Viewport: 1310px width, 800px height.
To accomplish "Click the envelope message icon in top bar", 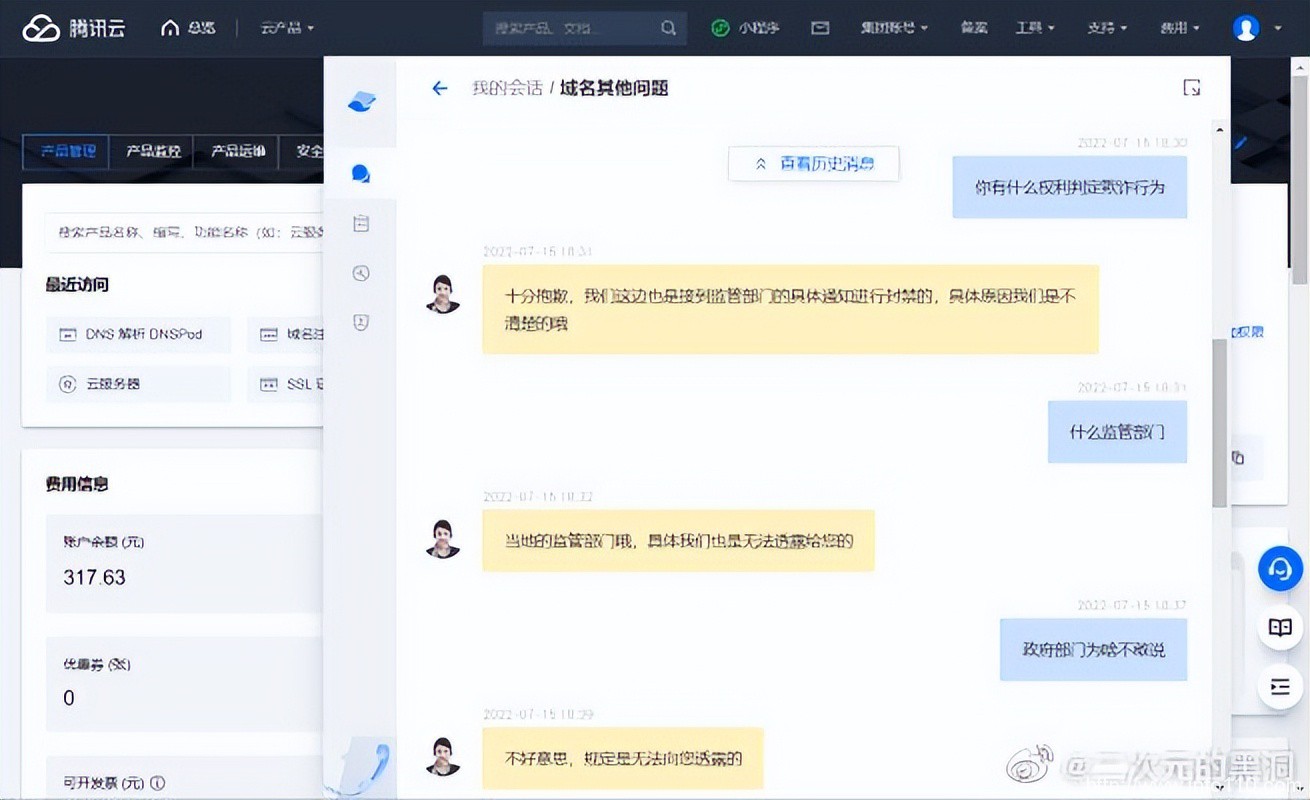I will pos(820,28).
